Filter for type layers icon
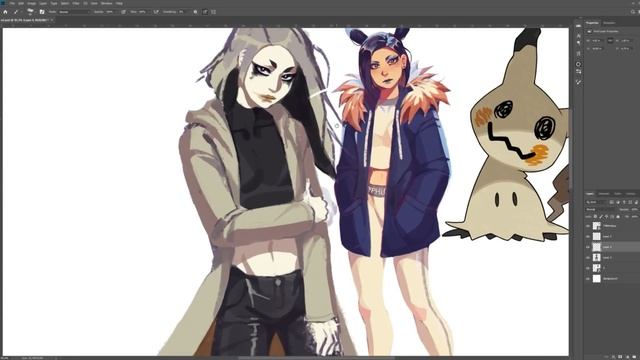This screenshot has height=360, width=640. 624,202
